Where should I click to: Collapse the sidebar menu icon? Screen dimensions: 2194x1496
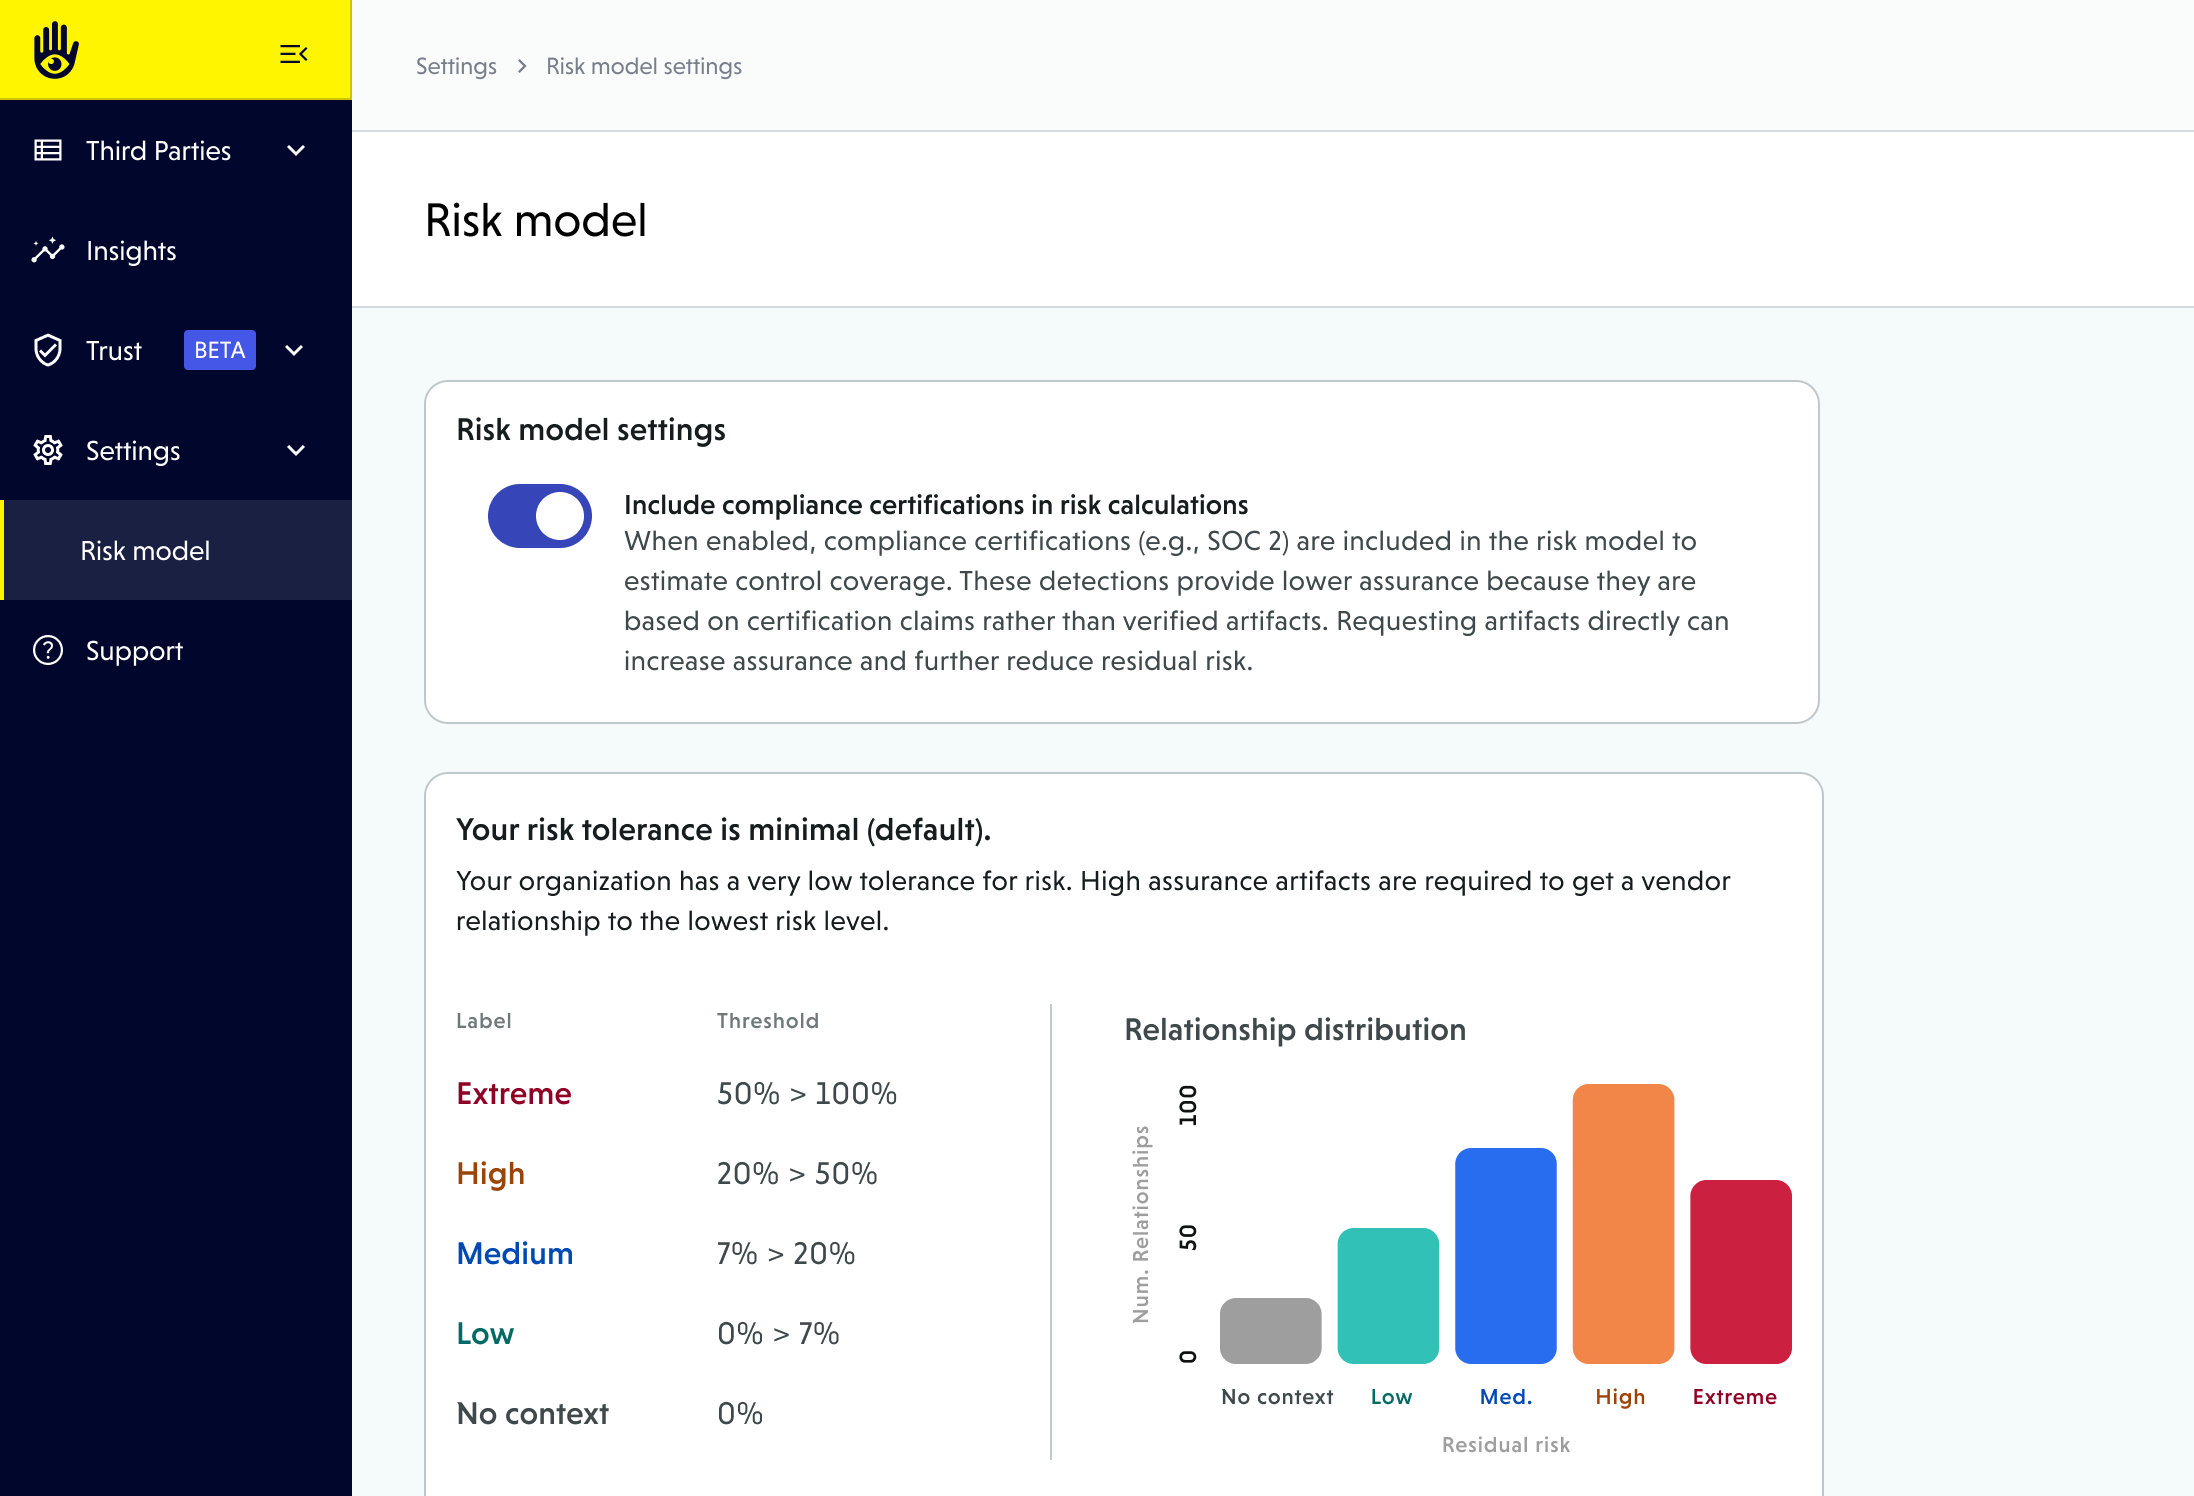pyautogui.click(x=293, y=54)
